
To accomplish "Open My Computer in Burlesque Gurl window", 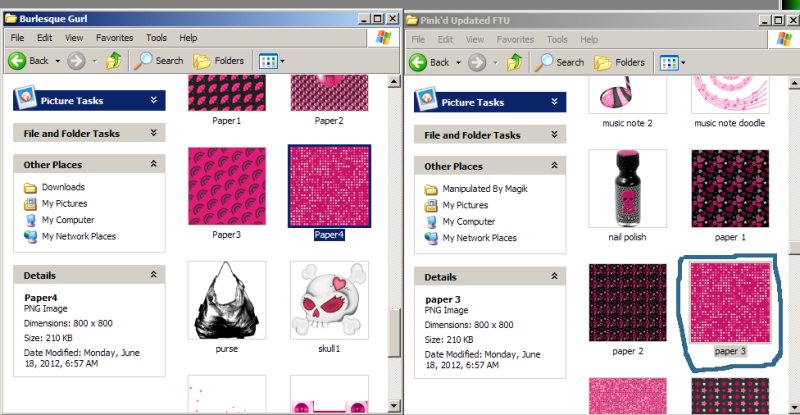I will pos(68,220).
